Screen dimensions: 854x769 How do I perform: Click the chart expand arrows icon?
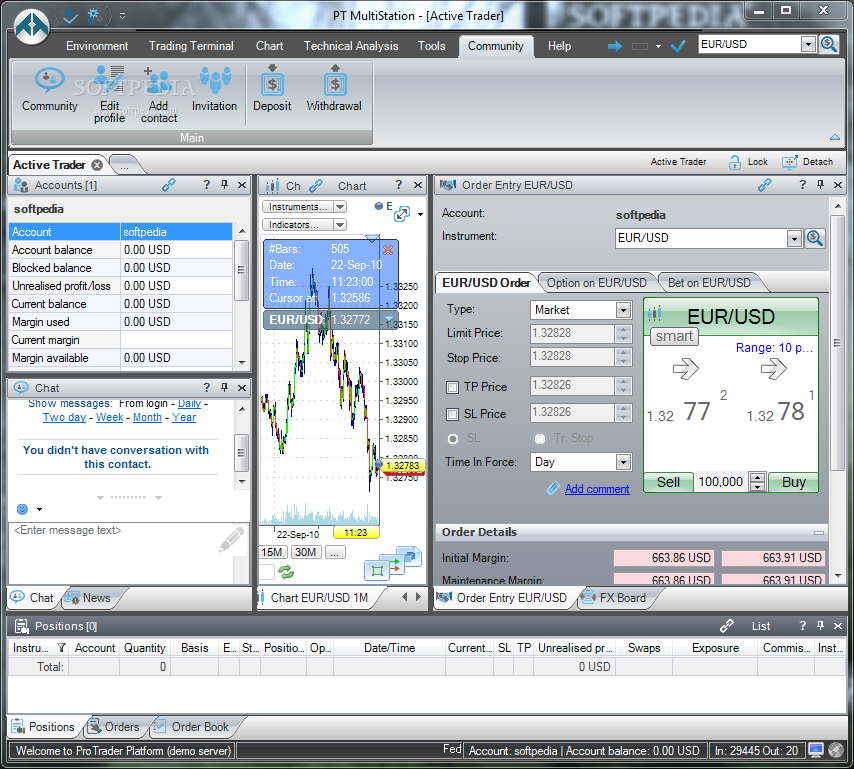(402, 213)
